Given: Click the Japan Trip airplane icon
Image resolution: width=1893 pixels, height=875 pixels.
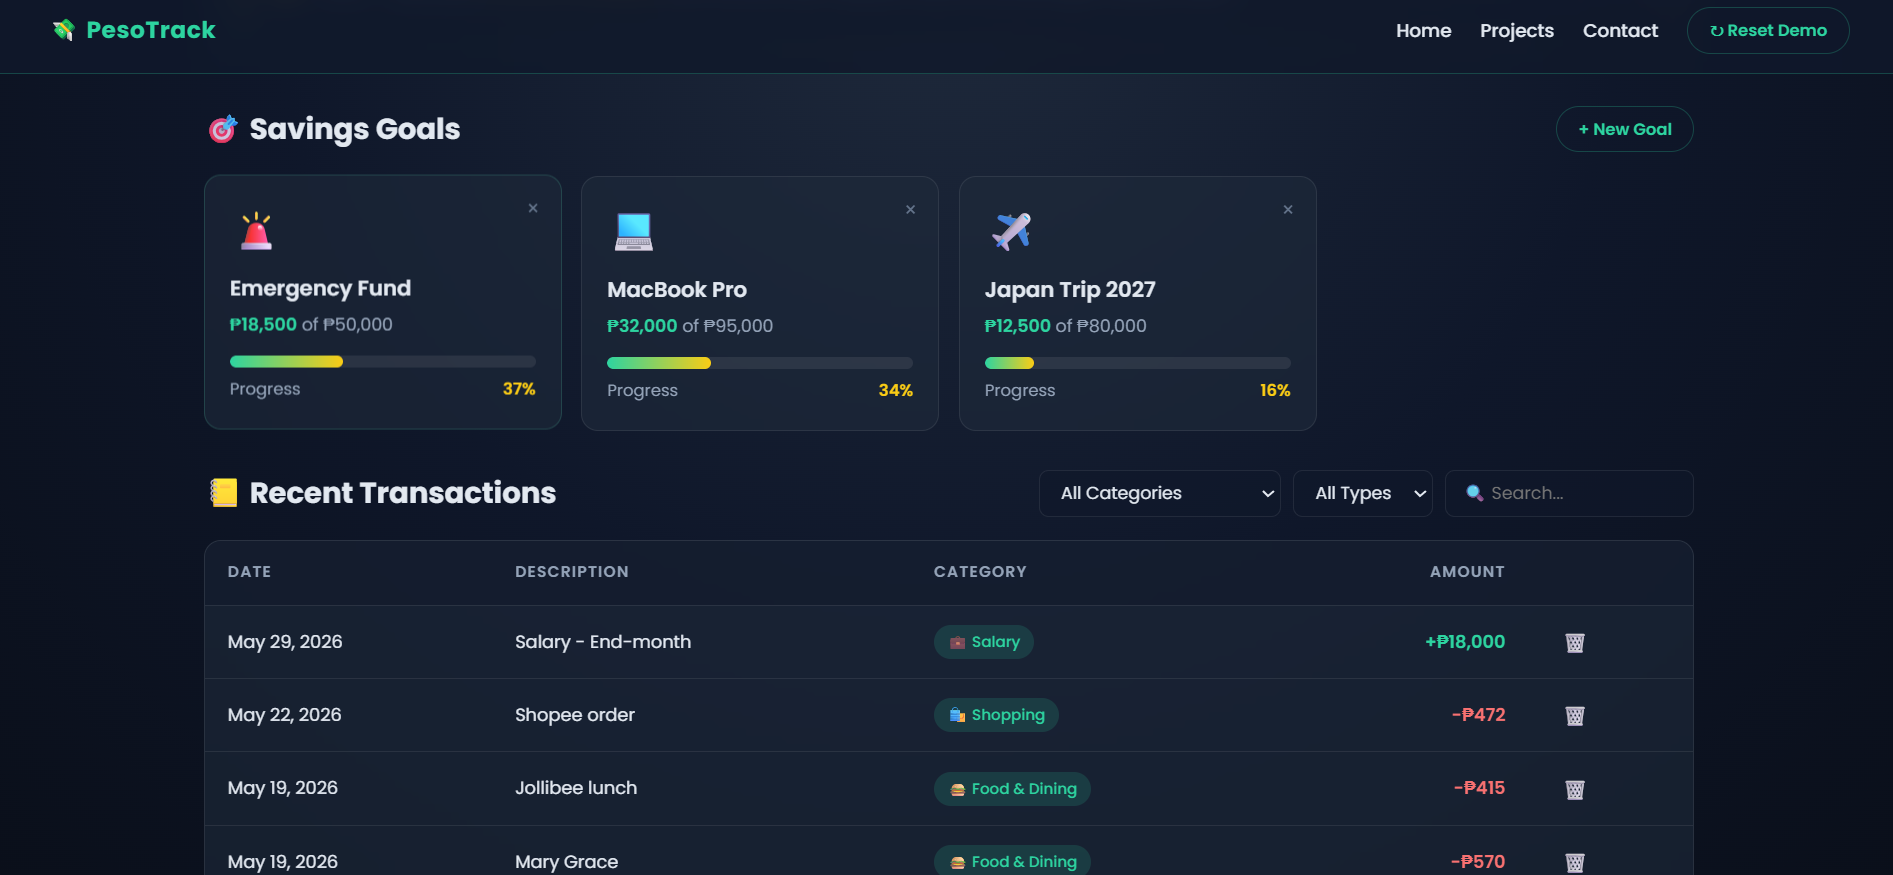Looking at the screenshot, I should 1011,232.
